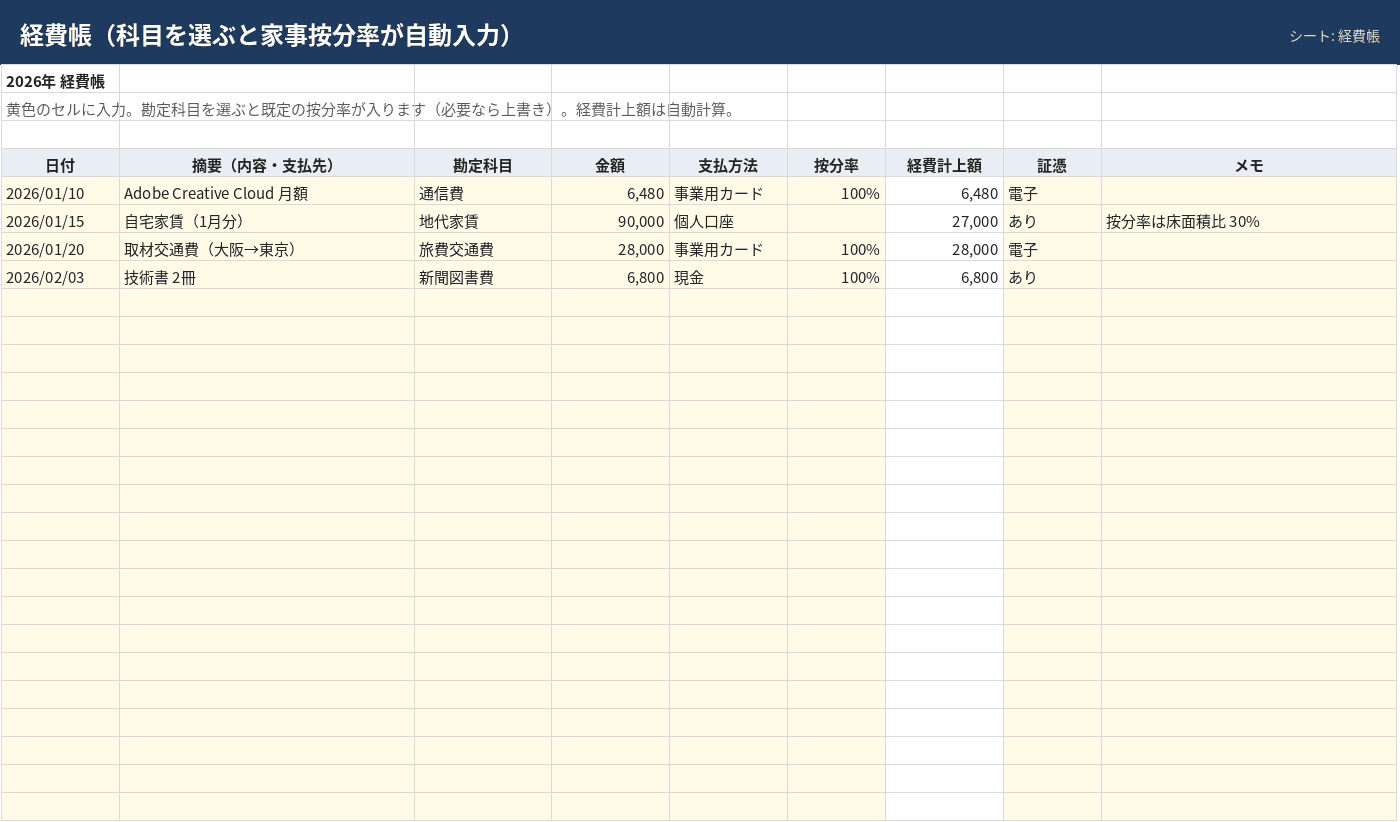This screenshot has height=822, width=1400.
Task: Click the '日付' column header
Action: (60, 164)
